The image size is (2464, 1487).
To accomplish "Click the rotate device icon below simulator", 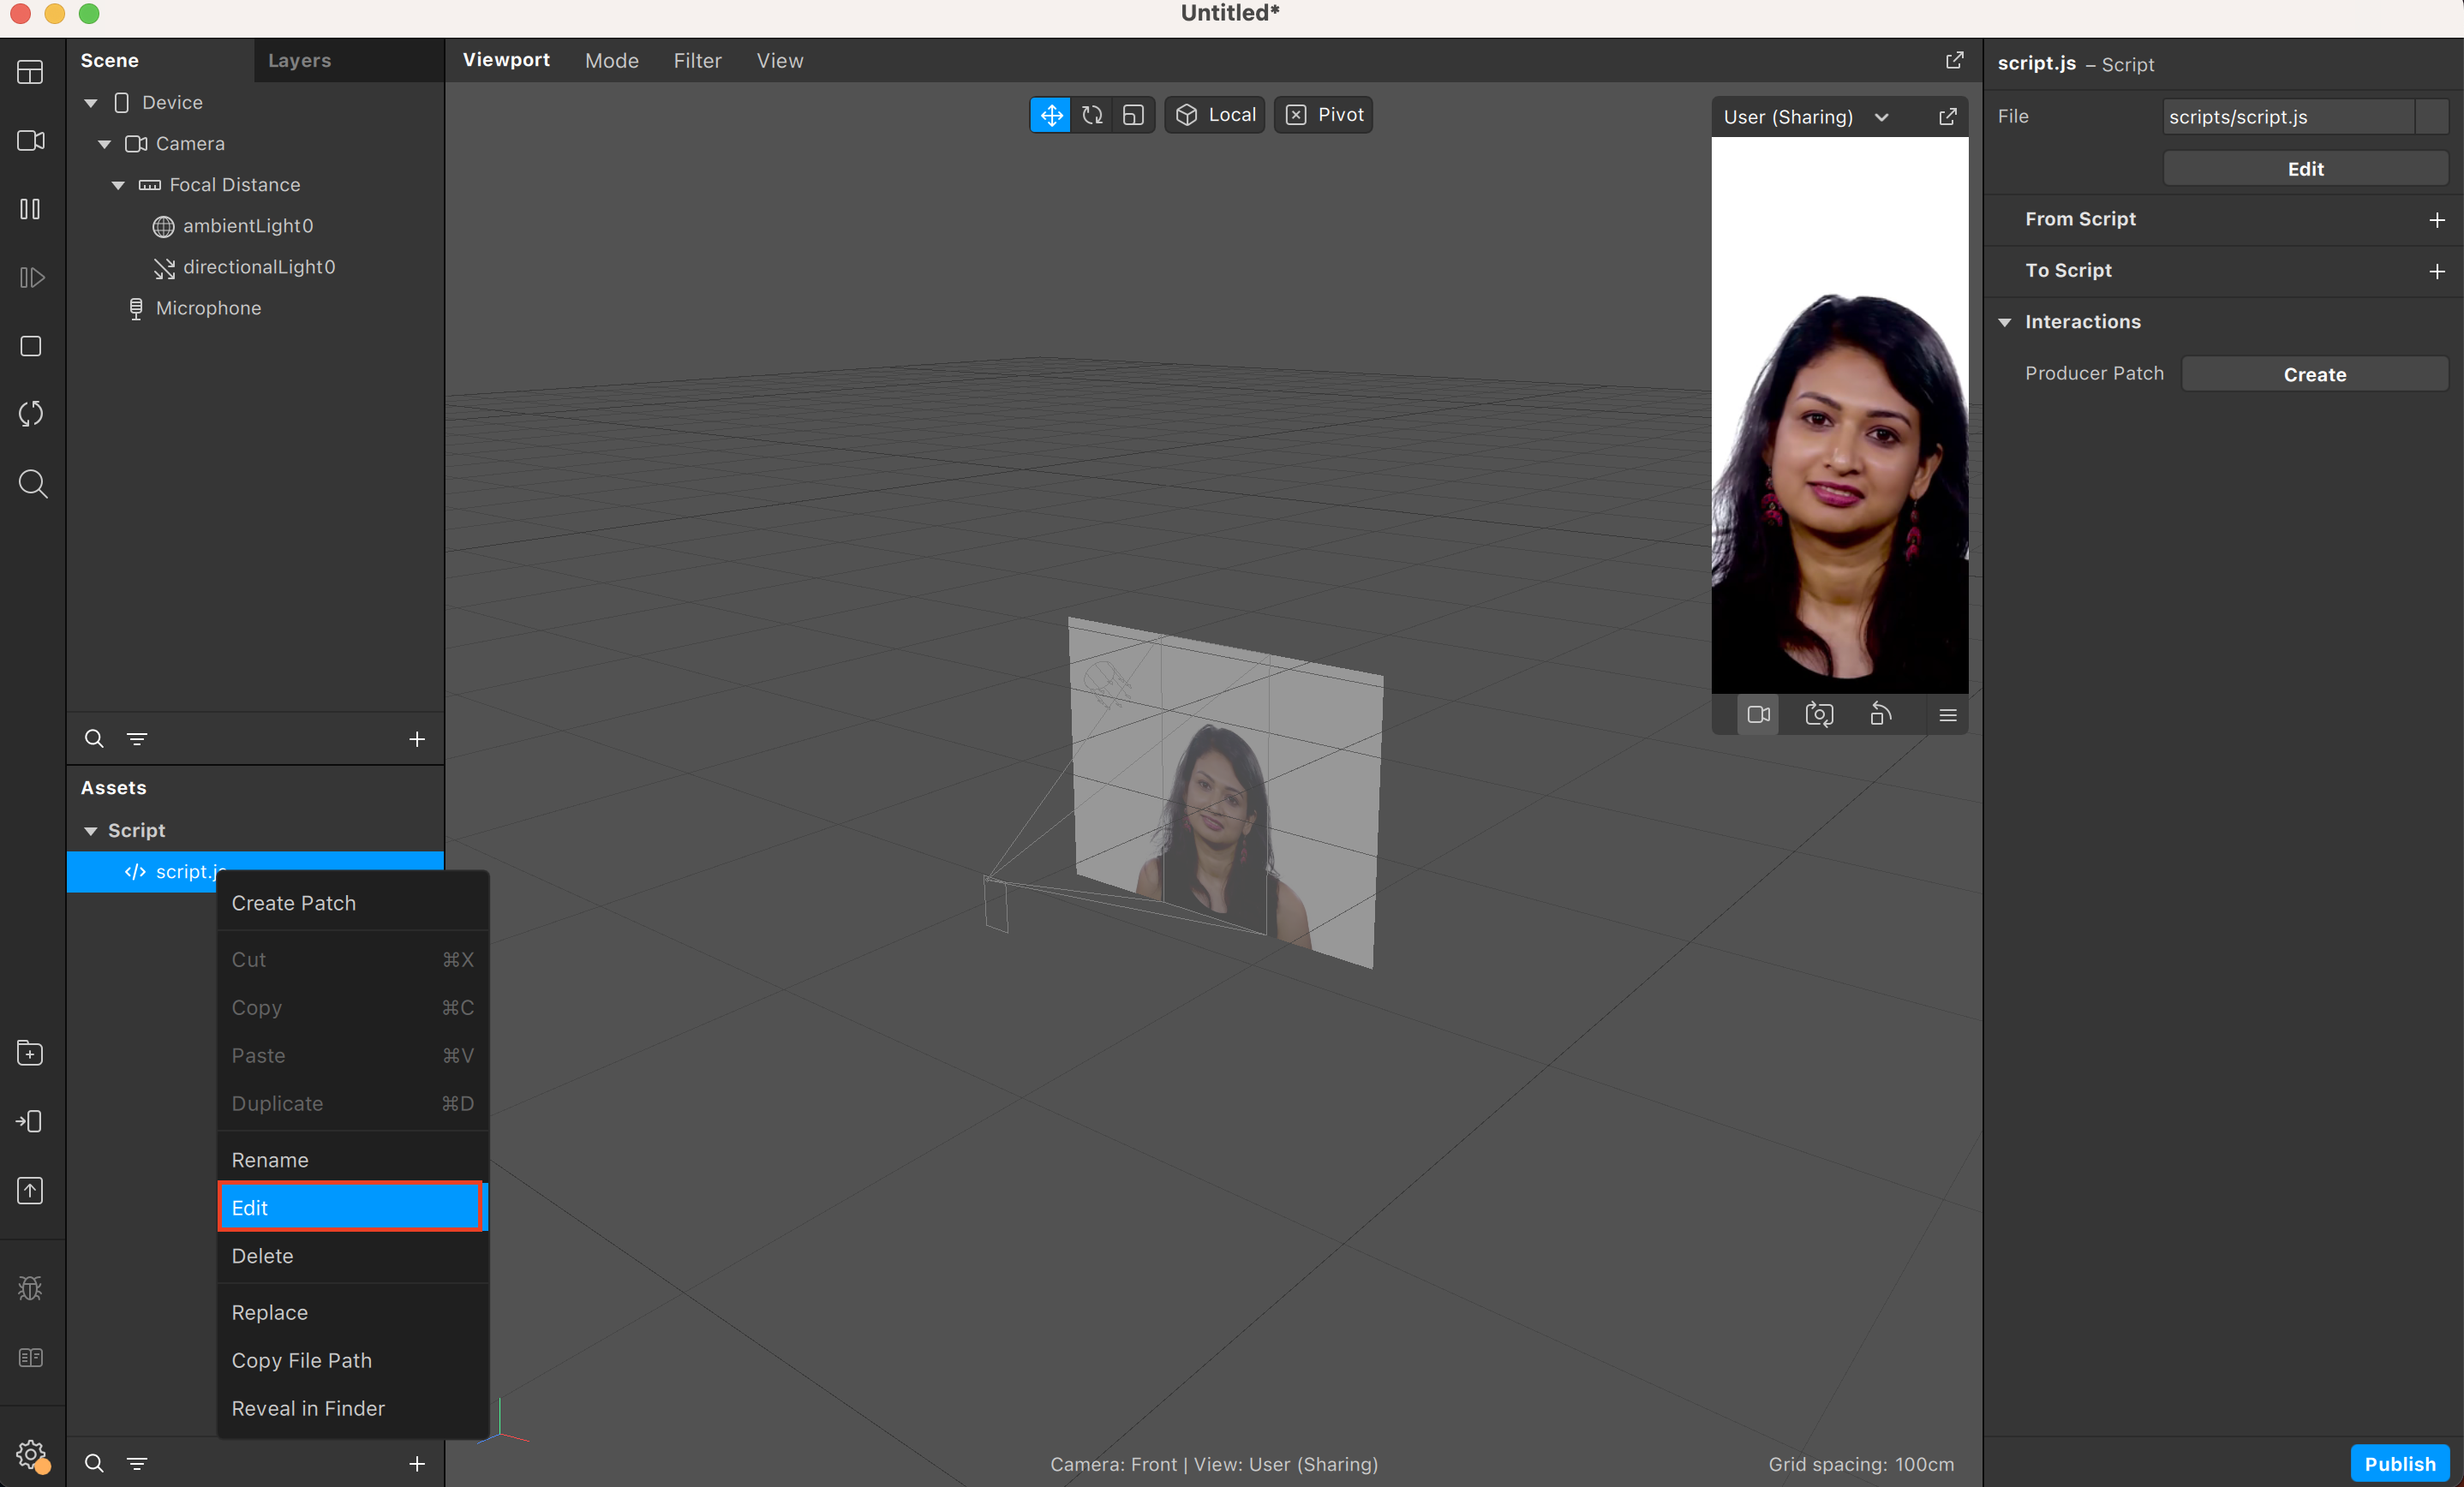I will (1881, 715).
